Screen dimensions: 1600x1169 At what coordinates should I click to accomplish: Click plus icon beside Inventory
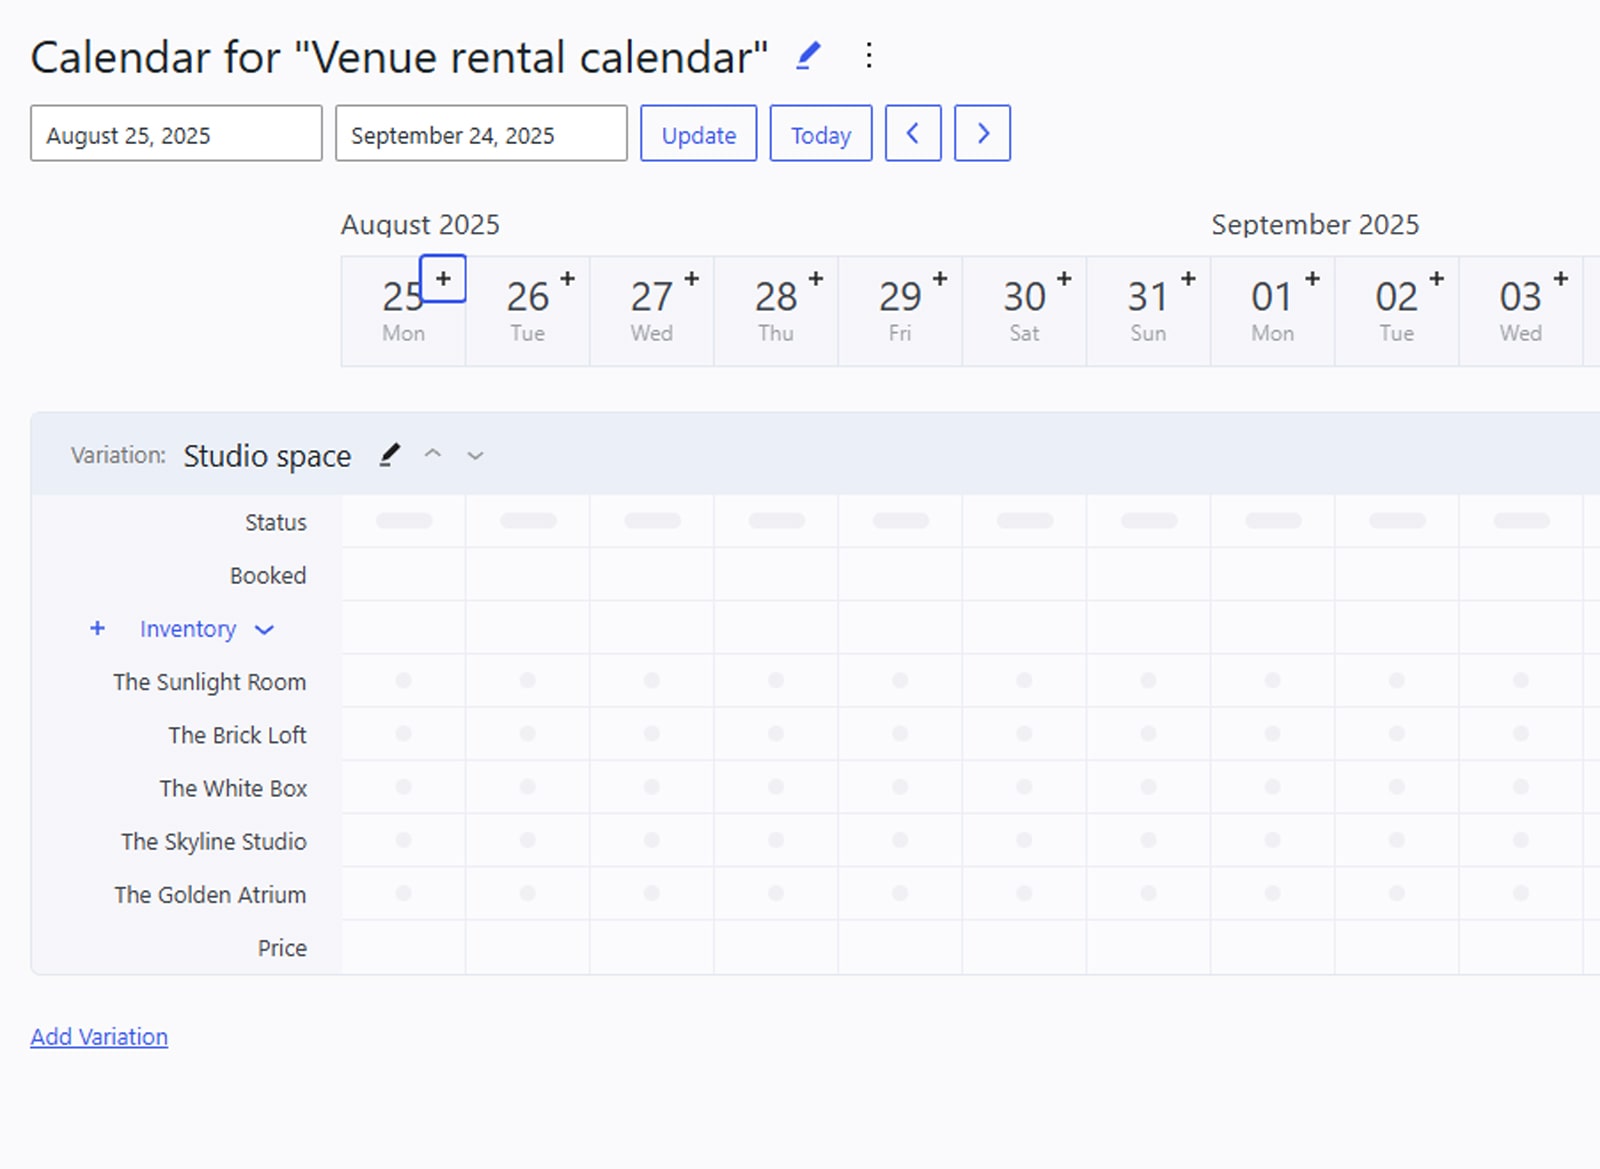[x=97, y=628]
